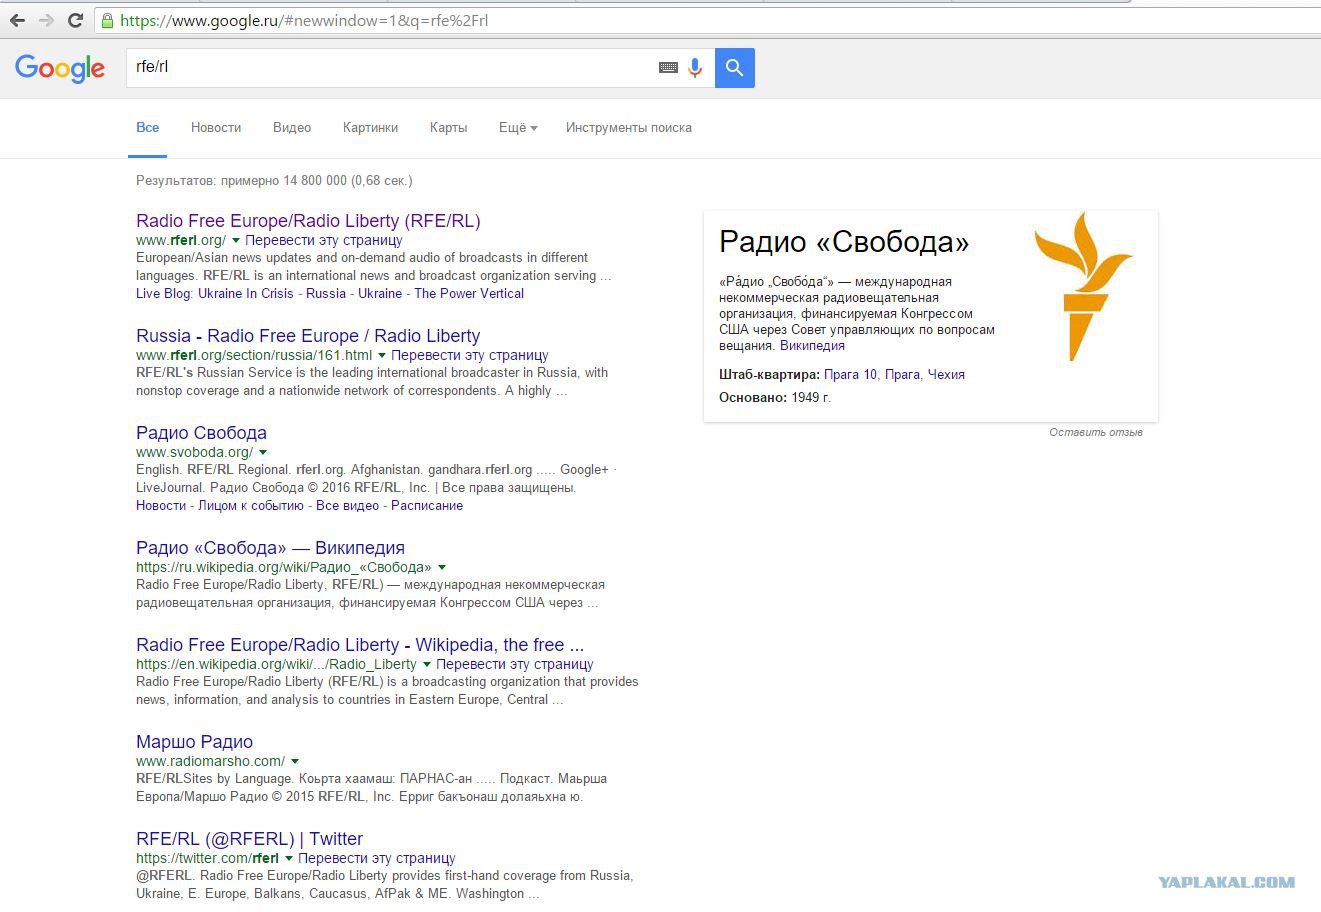The image size is (1321, 912).
Task: Click the browser address bar URL
Action: coord(304,20)
